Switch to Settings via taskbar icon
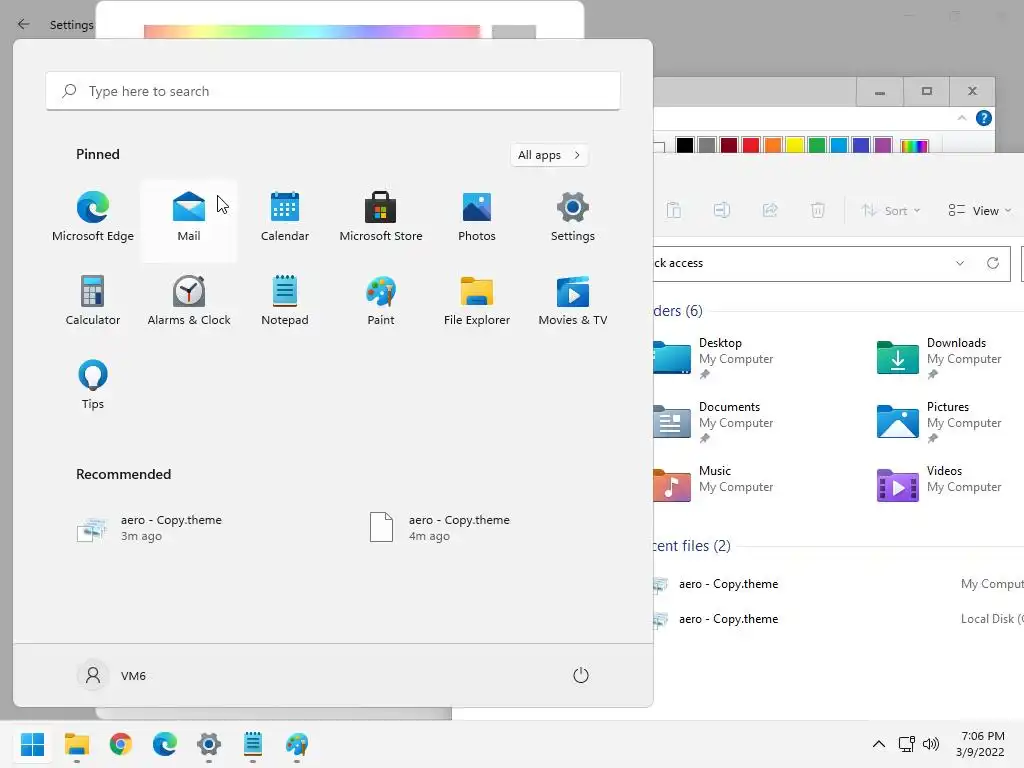This screenshot has height=768, width=1024. click(x=209, y=744)
